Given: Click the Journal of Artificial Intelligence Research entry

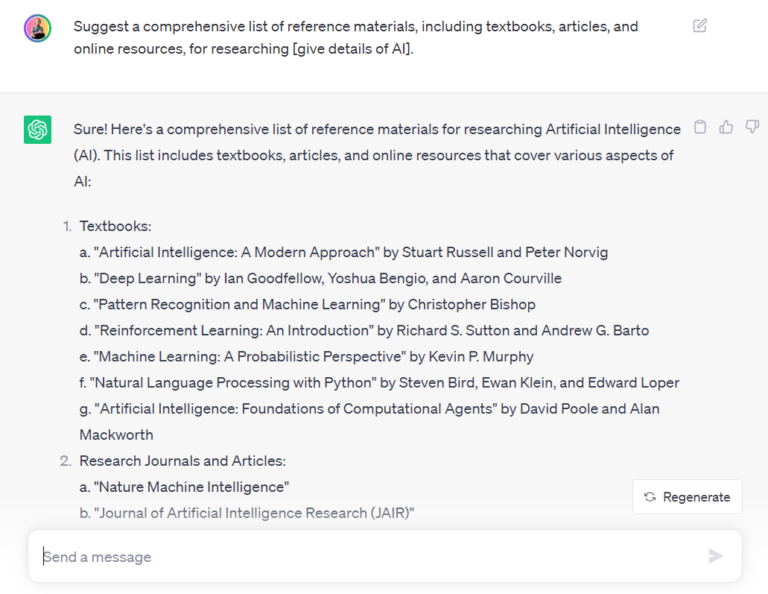Looking at the screenshot, I should coord(246,513).
